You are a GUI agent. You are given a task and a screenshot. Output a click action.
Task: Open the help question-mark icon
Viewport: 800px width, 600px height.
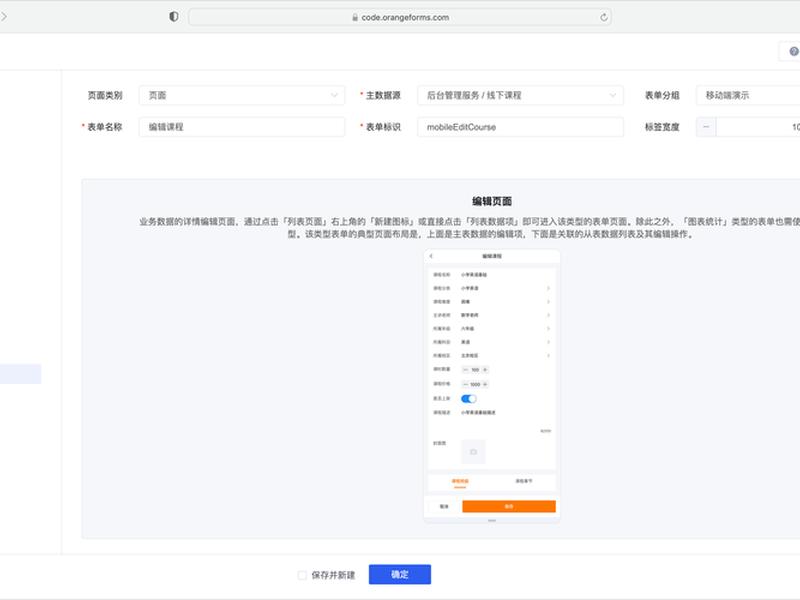(x=794, y=51)
